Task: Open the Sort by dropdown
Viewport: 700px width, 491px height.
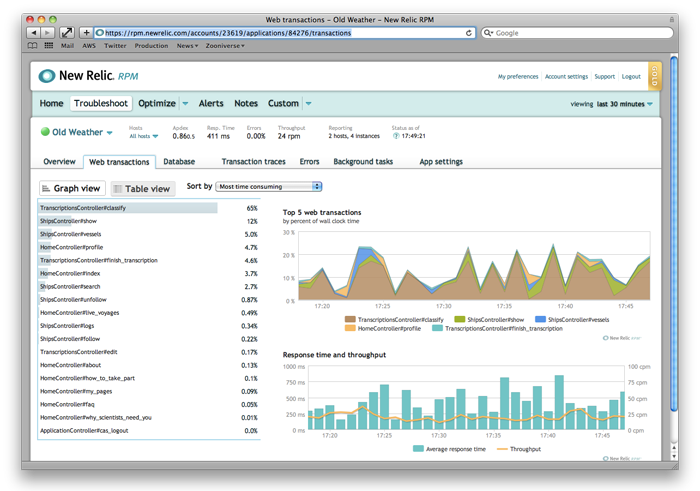Action: [269, 187]
